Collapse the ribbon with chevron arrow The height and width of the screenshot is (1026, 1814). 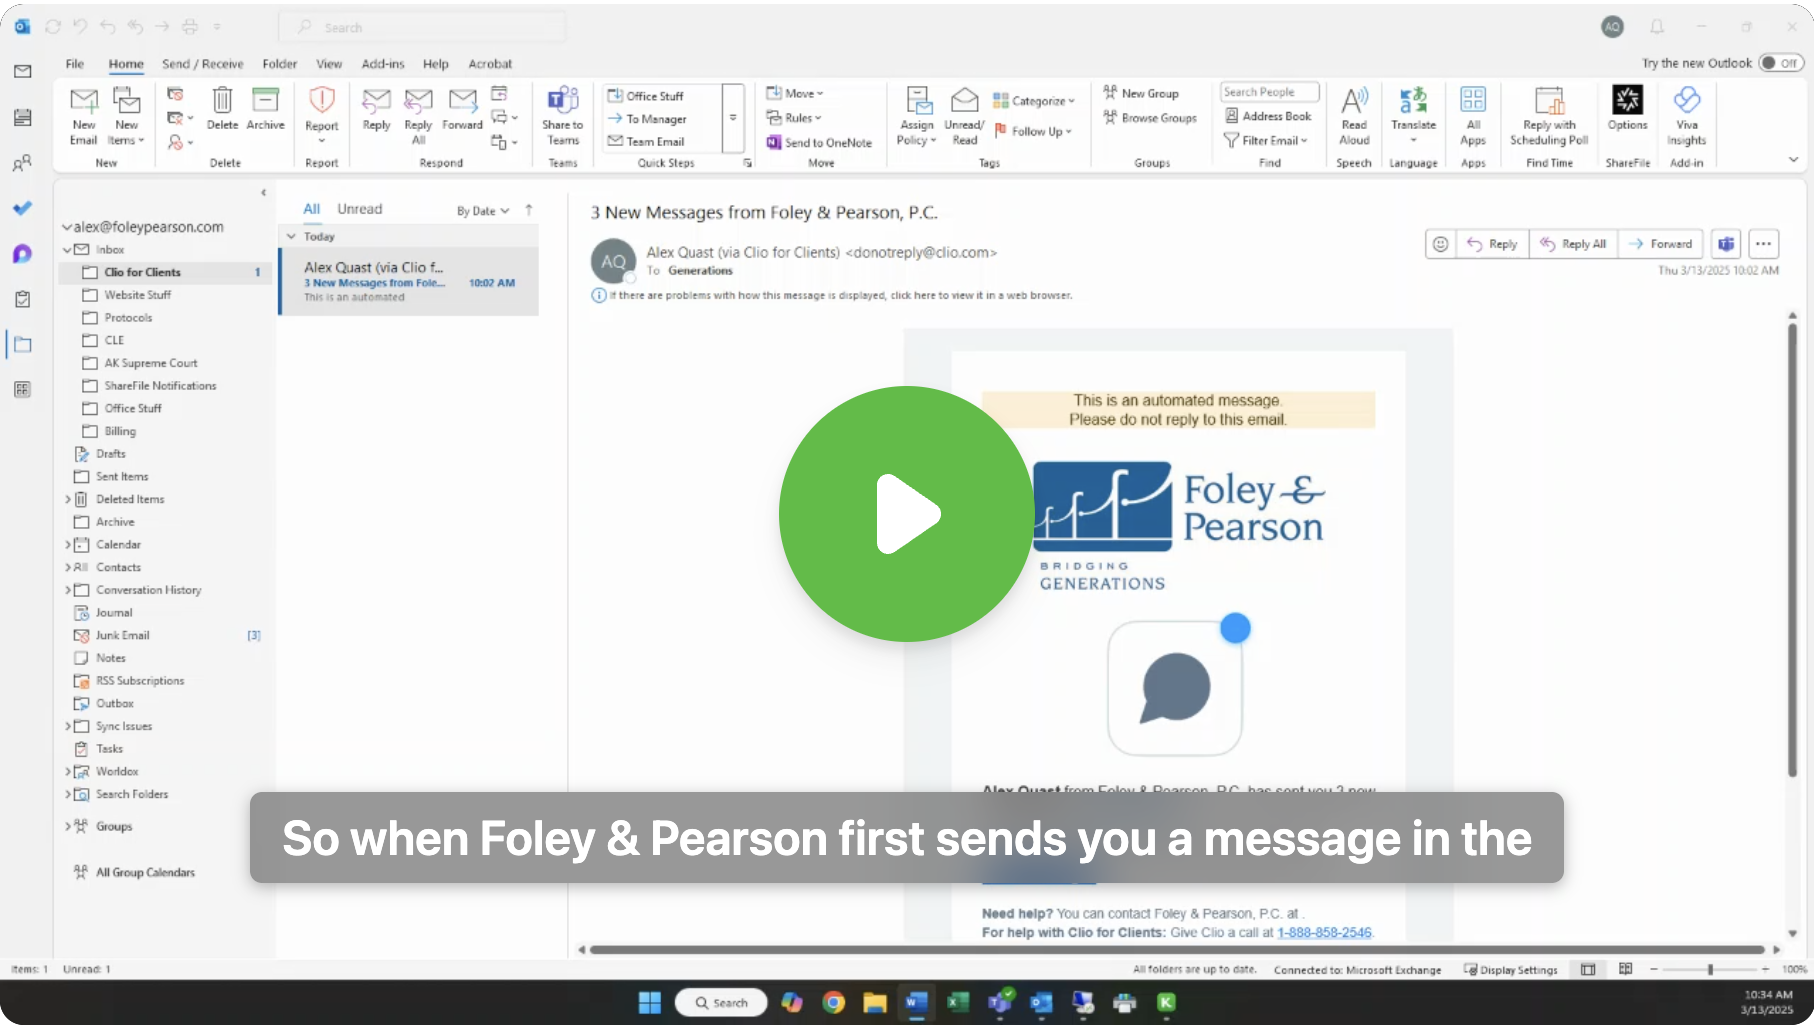pyautogui.click(x=1793, y=160)
